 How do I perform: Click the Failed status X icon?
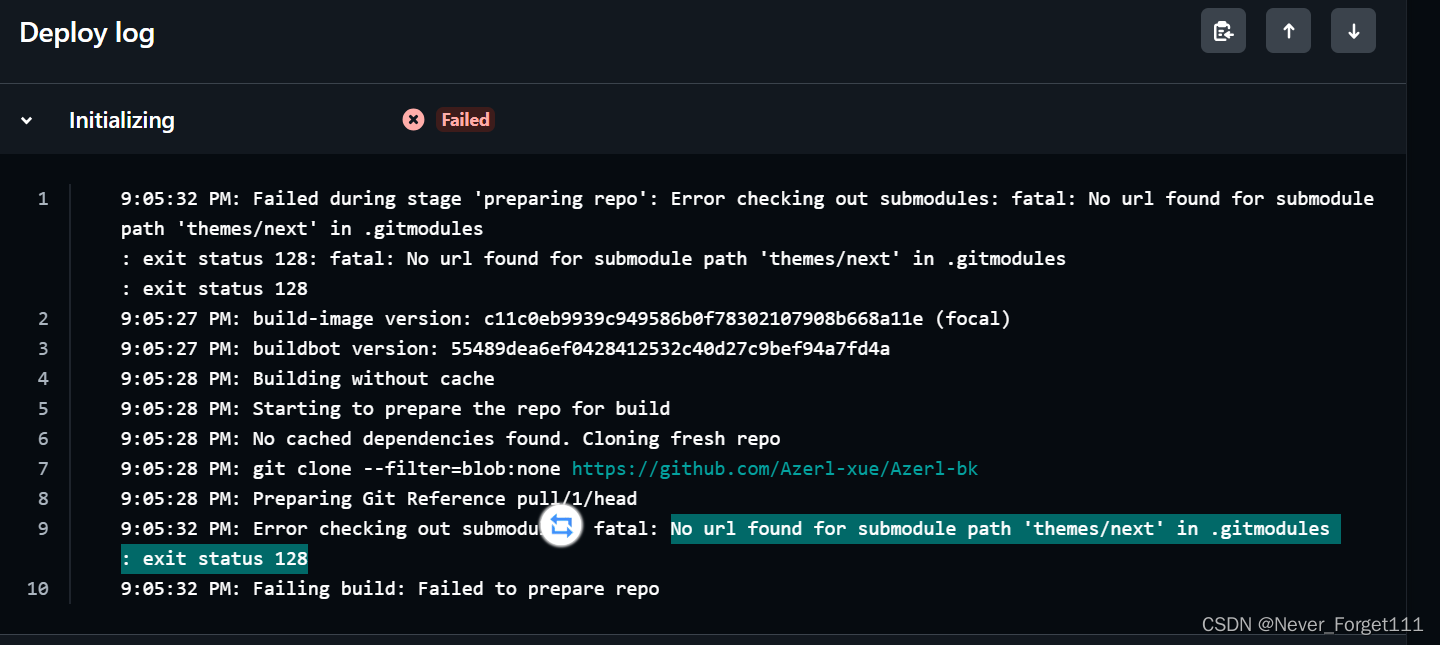pos(413,119)
